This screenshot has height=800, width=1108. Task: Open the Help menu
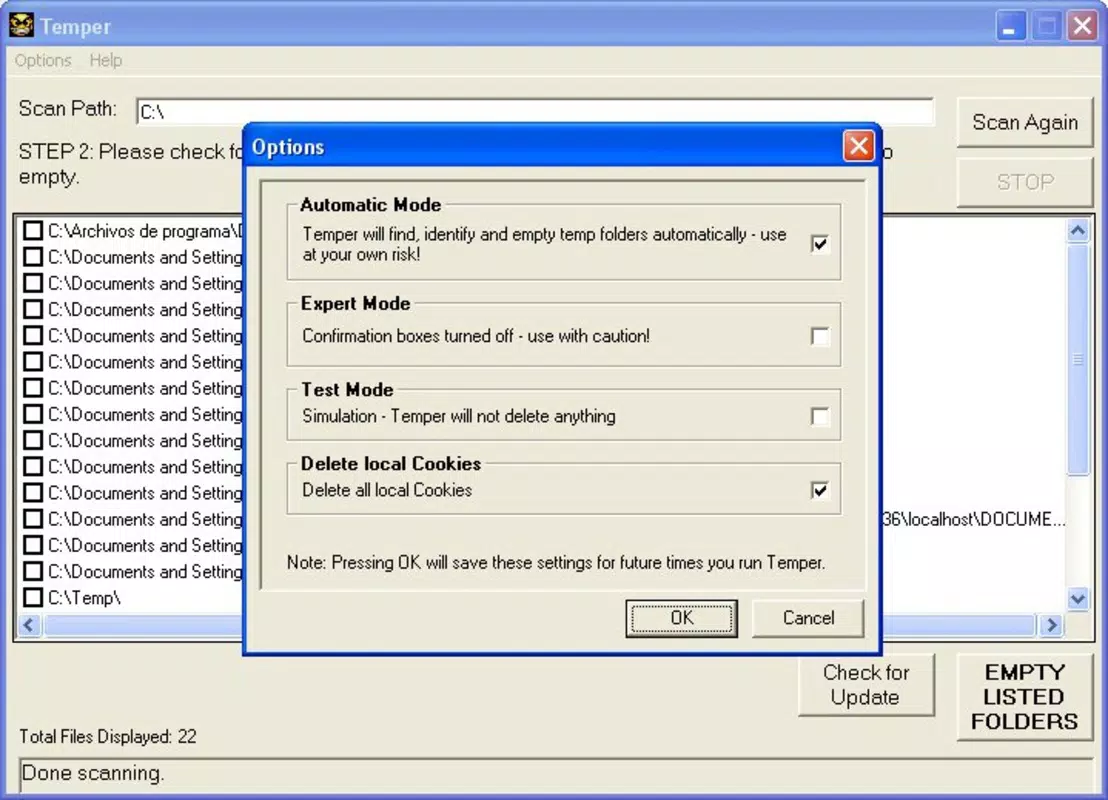tap(105, 61)
